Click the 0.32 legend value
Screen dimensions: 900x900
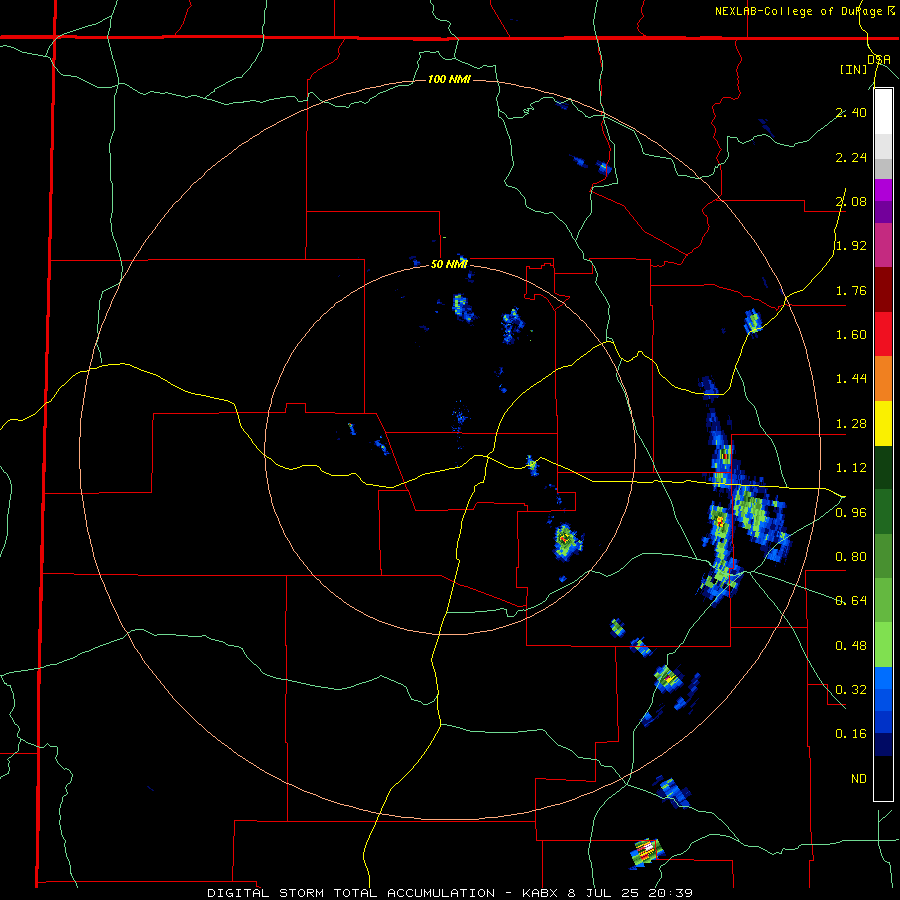pyautogui.click(x=851, y=689)
